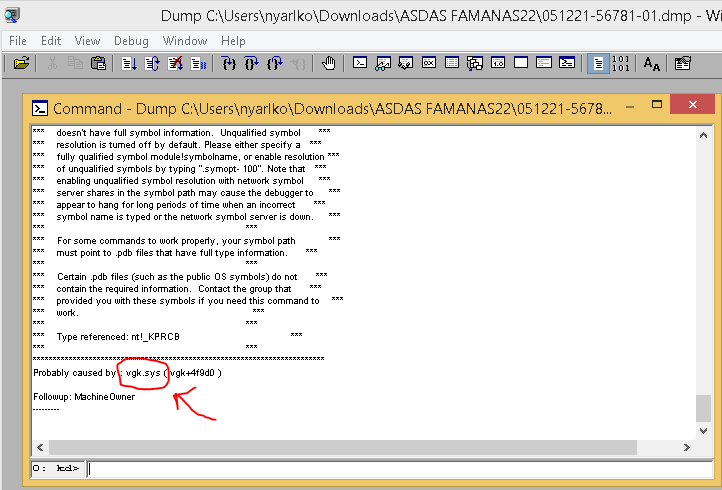The image size is (722, 490).
Task: Click the vertical scrollbar thumb
Action: tap(703, 408)
